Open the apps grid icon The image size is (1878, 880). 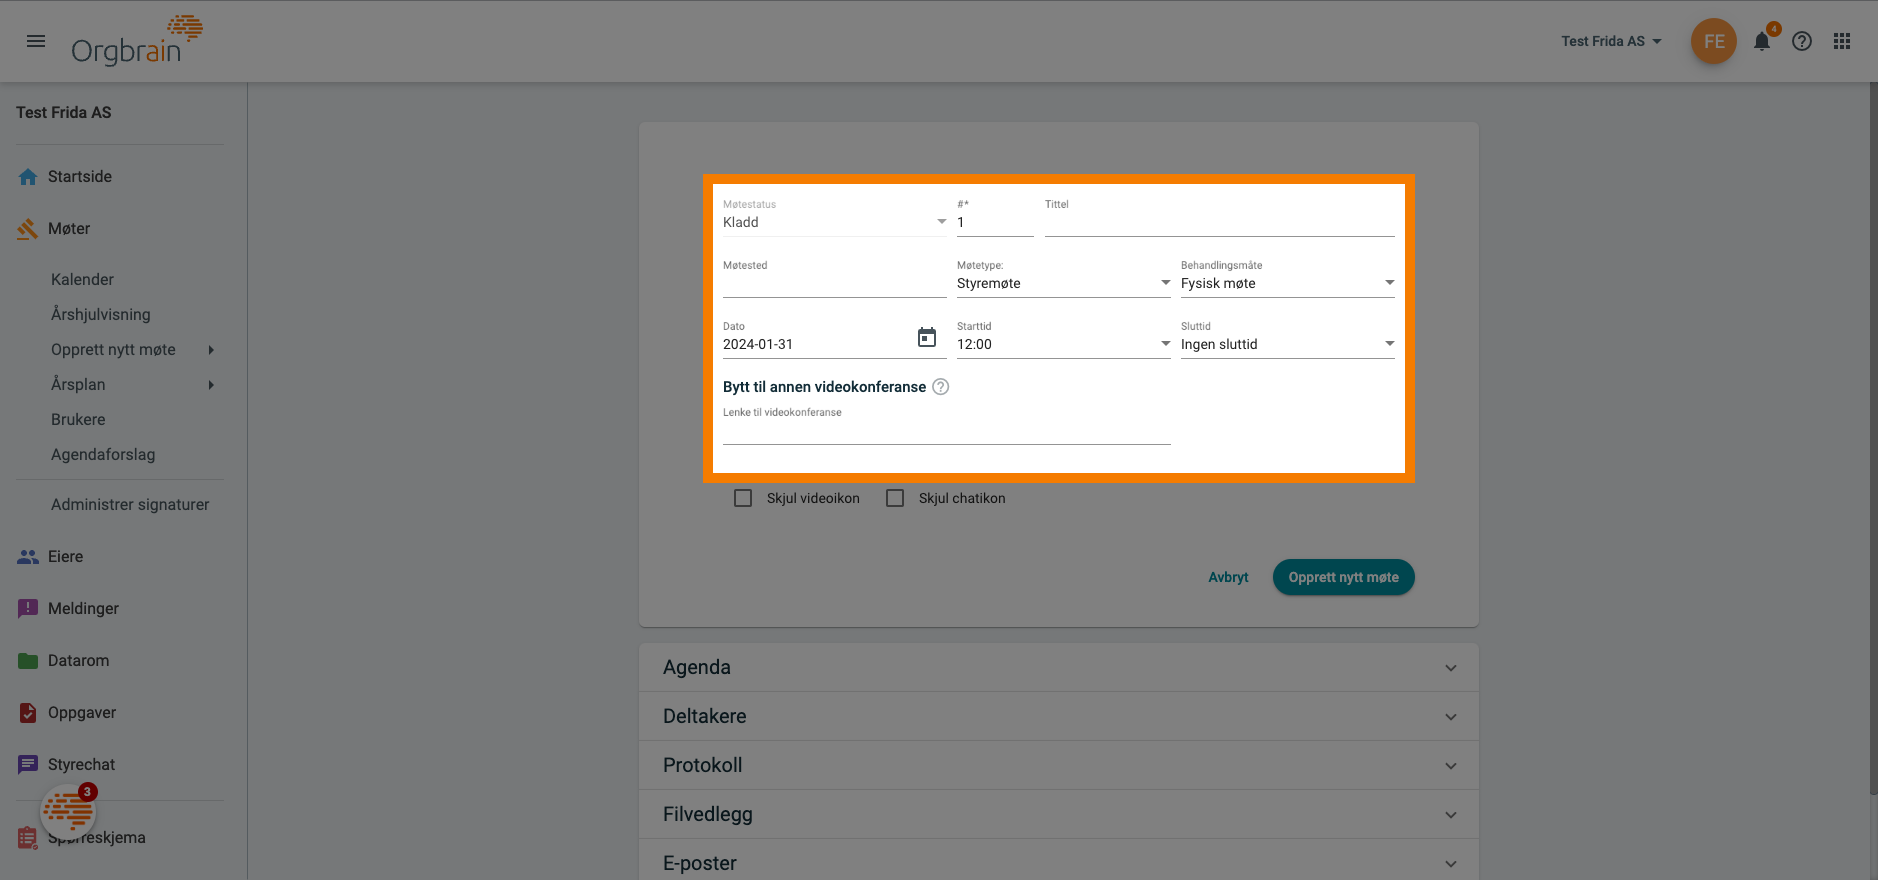1842,41
